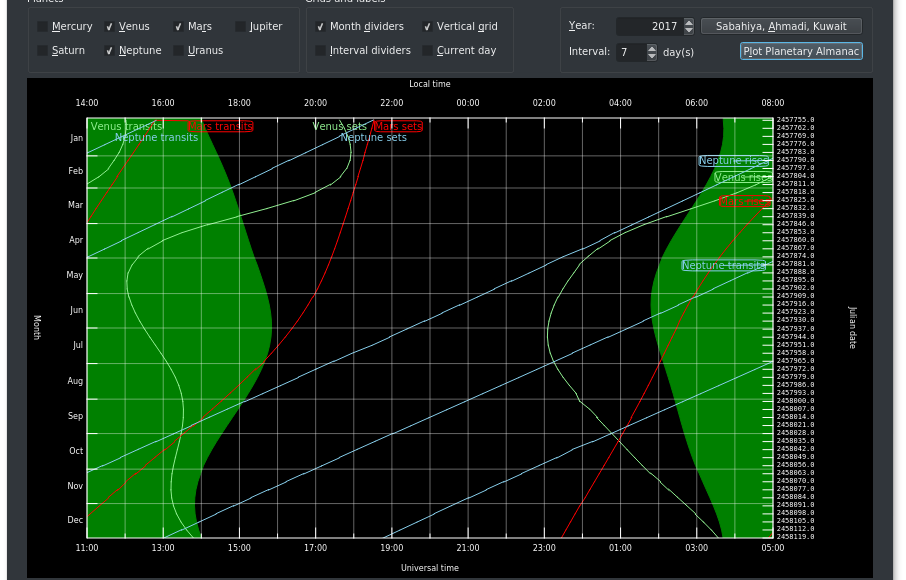Toggle the Mars checkbox off
The height and width of the screenshot is (580, 906).
click(x=179, y=27)
